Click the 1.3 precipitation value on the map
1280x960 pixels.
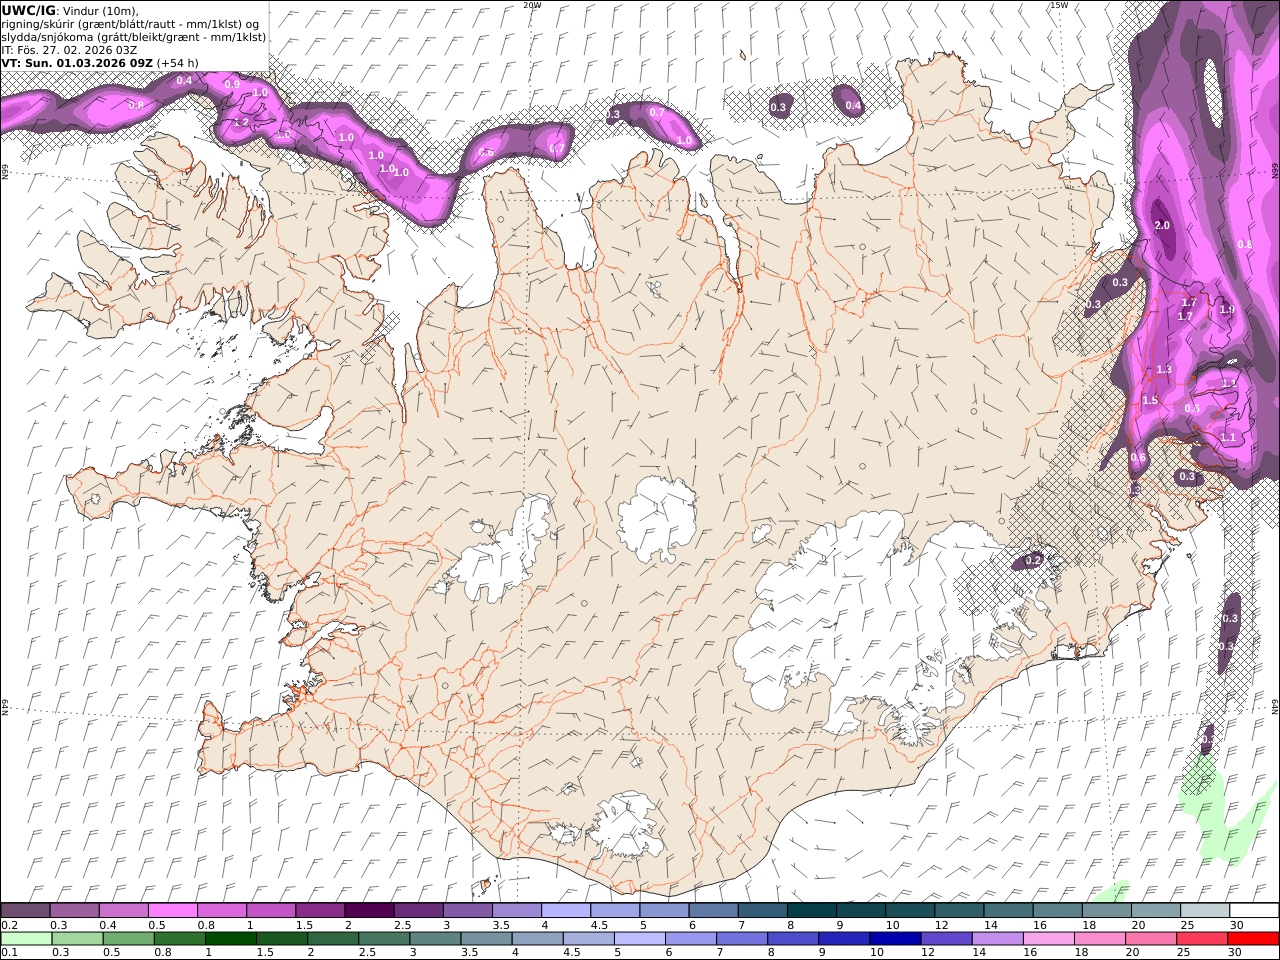click(x=1164, y=370)
